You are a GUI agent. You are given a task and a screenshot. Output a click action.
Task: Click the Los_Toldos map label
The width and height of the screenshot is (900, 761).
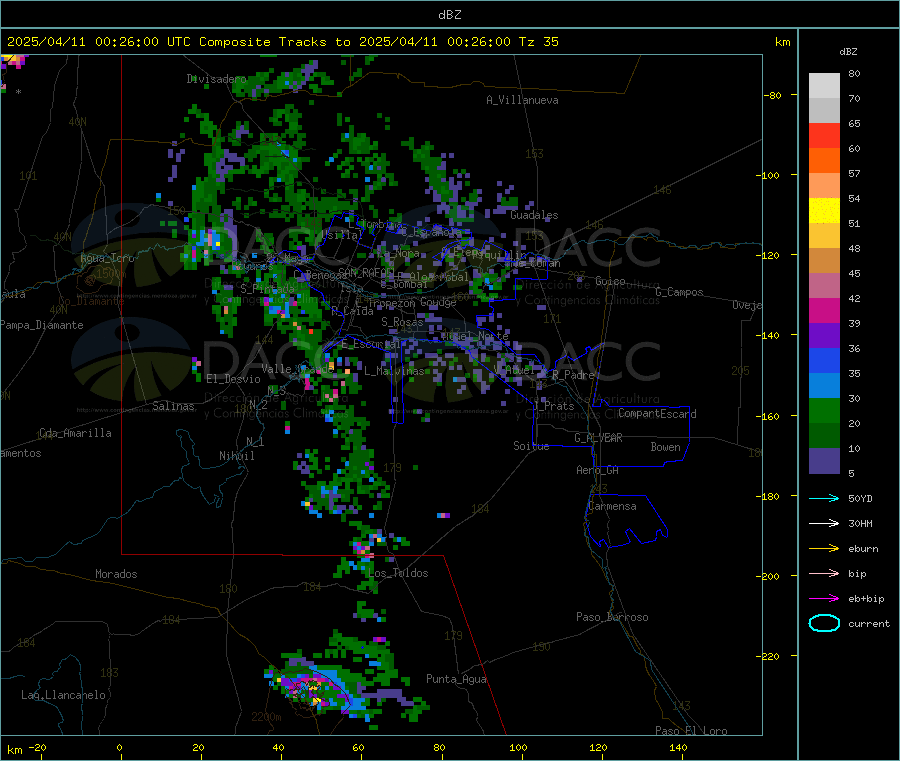click(x=398, y=573)
